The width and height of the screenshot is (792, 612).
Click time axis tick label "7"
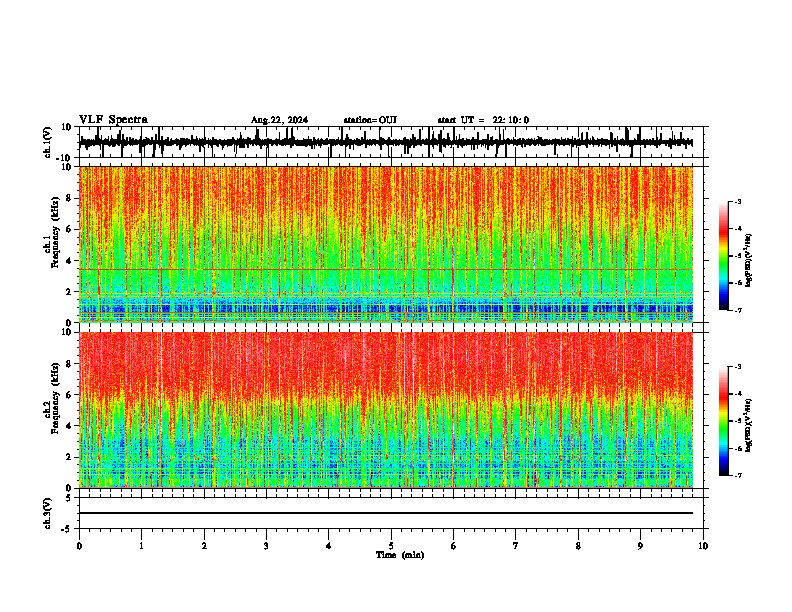(x=516, y=546)
